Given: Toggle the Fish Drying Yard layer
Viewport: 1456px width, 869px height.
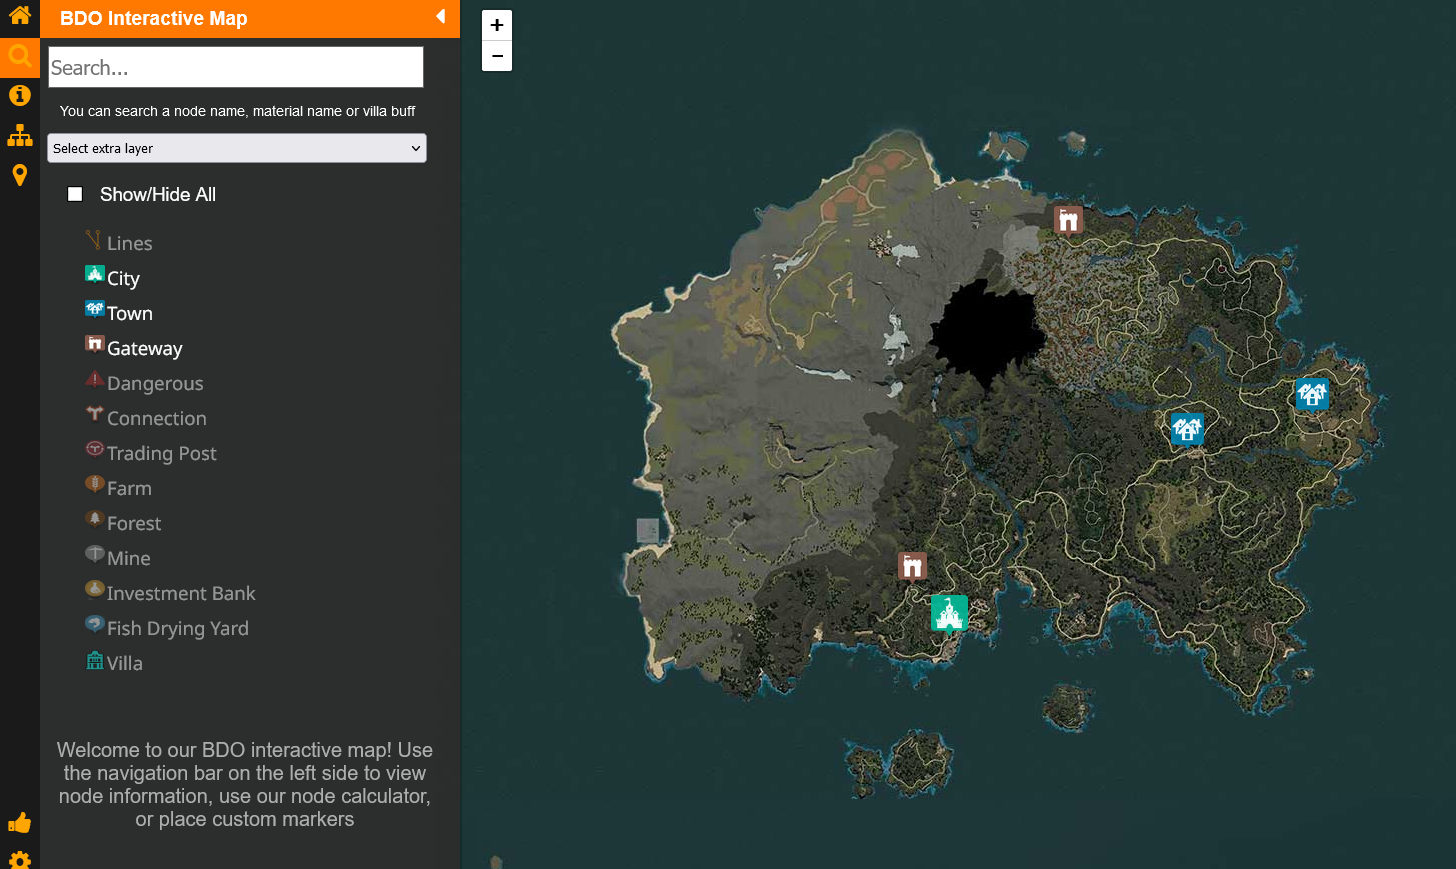Looking at the screenshot, I should 167,628.
